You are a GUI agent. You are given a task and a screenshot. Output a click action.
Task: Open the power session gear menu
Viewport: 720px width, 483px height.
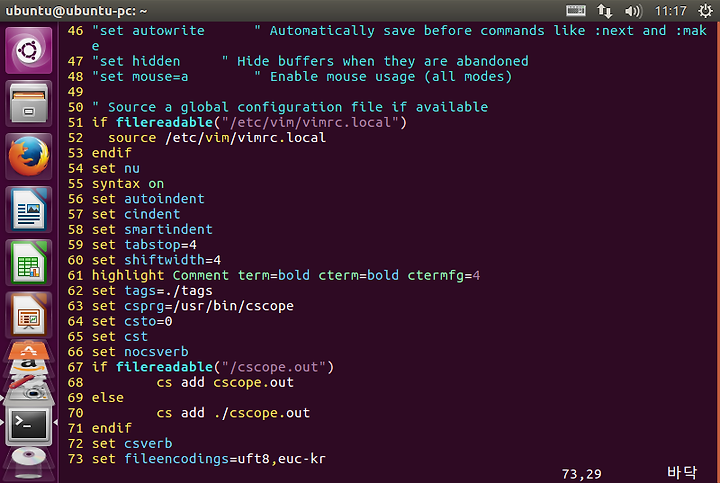[706, 10]
